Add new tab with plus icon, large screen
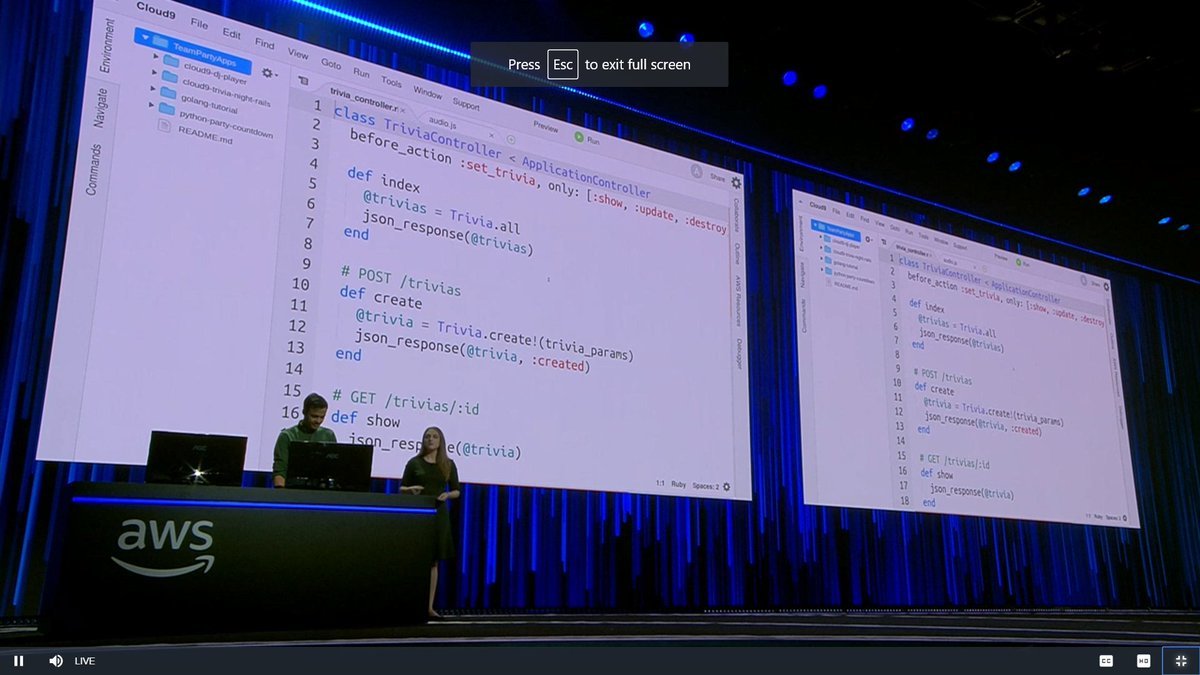 [x=511, y=139]
